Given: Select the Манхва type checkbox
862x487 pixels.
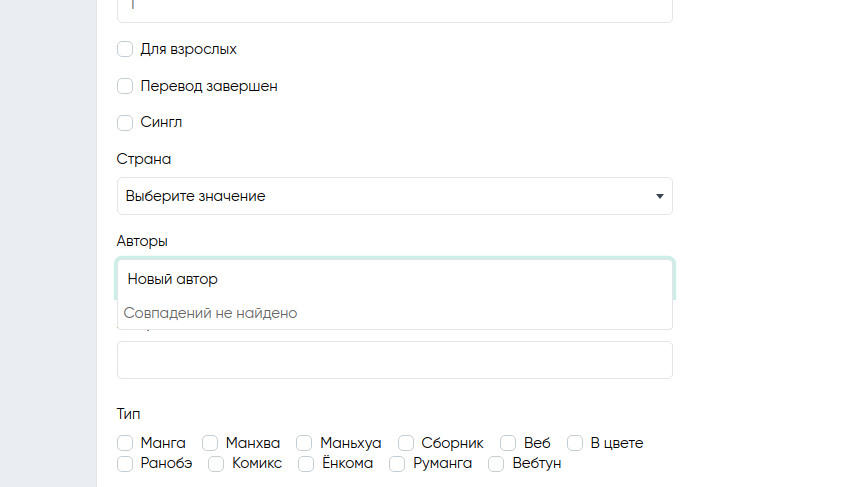Looking at the screenshot, I should (x=210, y=443).
